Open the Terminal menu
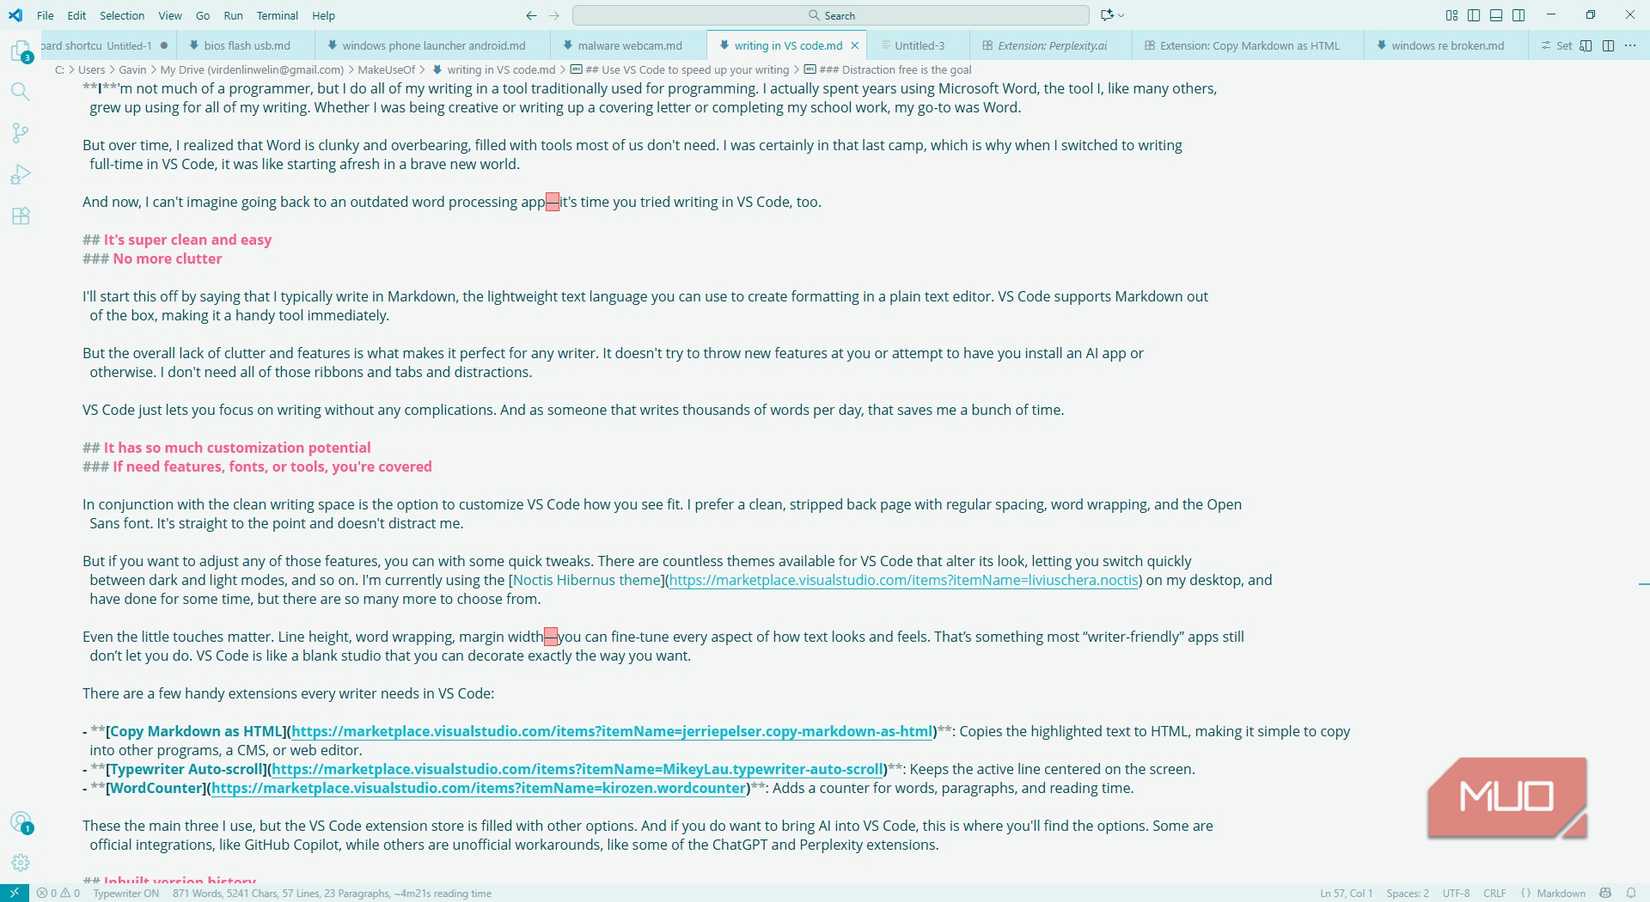 coord(277,15)
